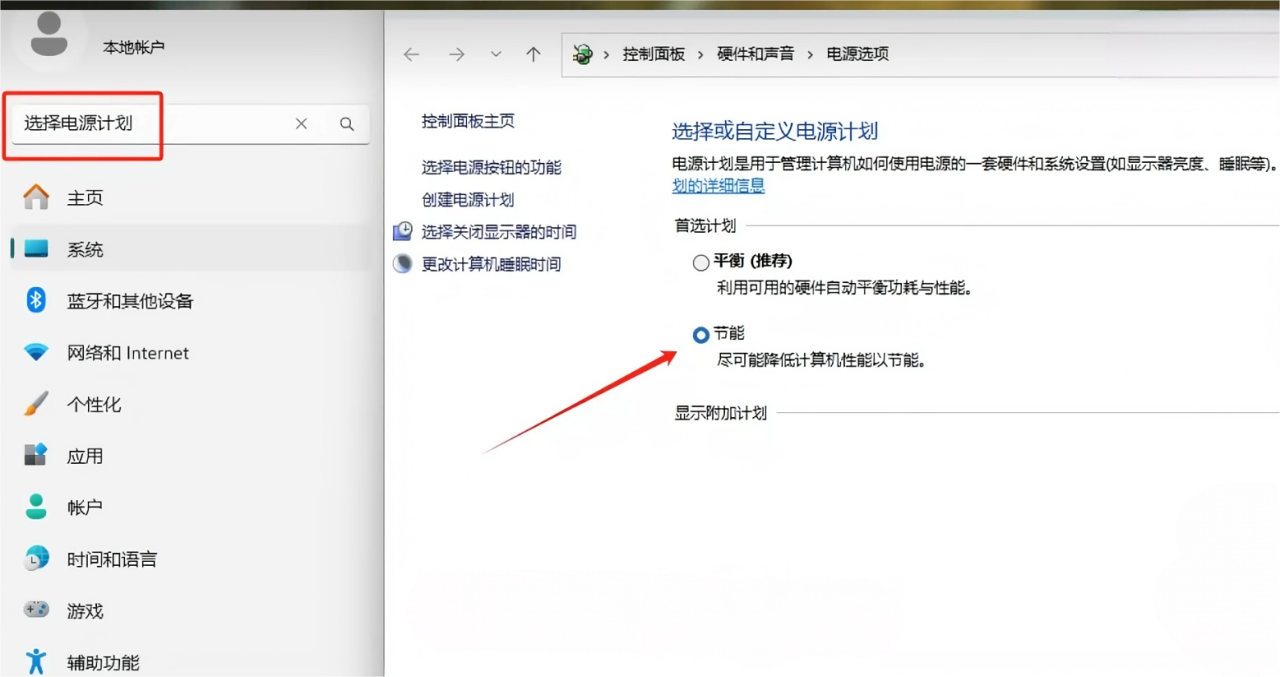Open 选择电源按钮的功能 link
1280x677 pixels.
point(491,168)
